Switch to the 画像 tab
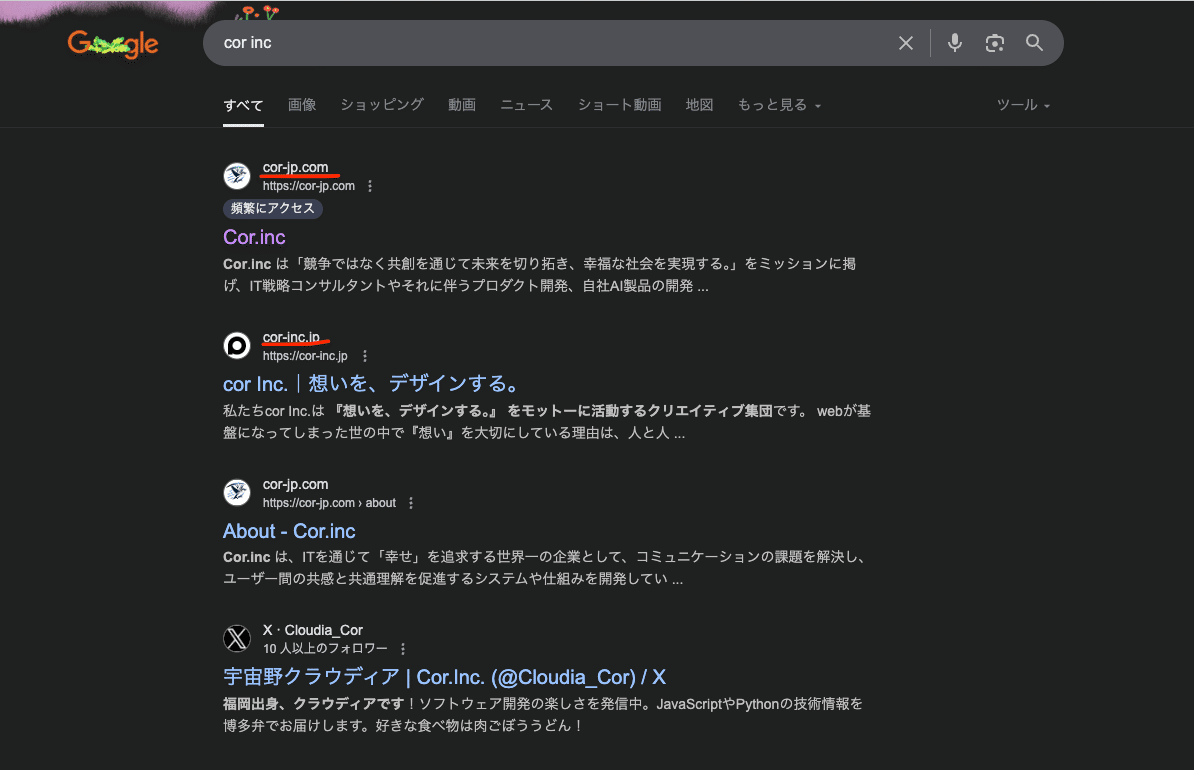This screenshot has width=1194, height=770. [x=301, y=104]
